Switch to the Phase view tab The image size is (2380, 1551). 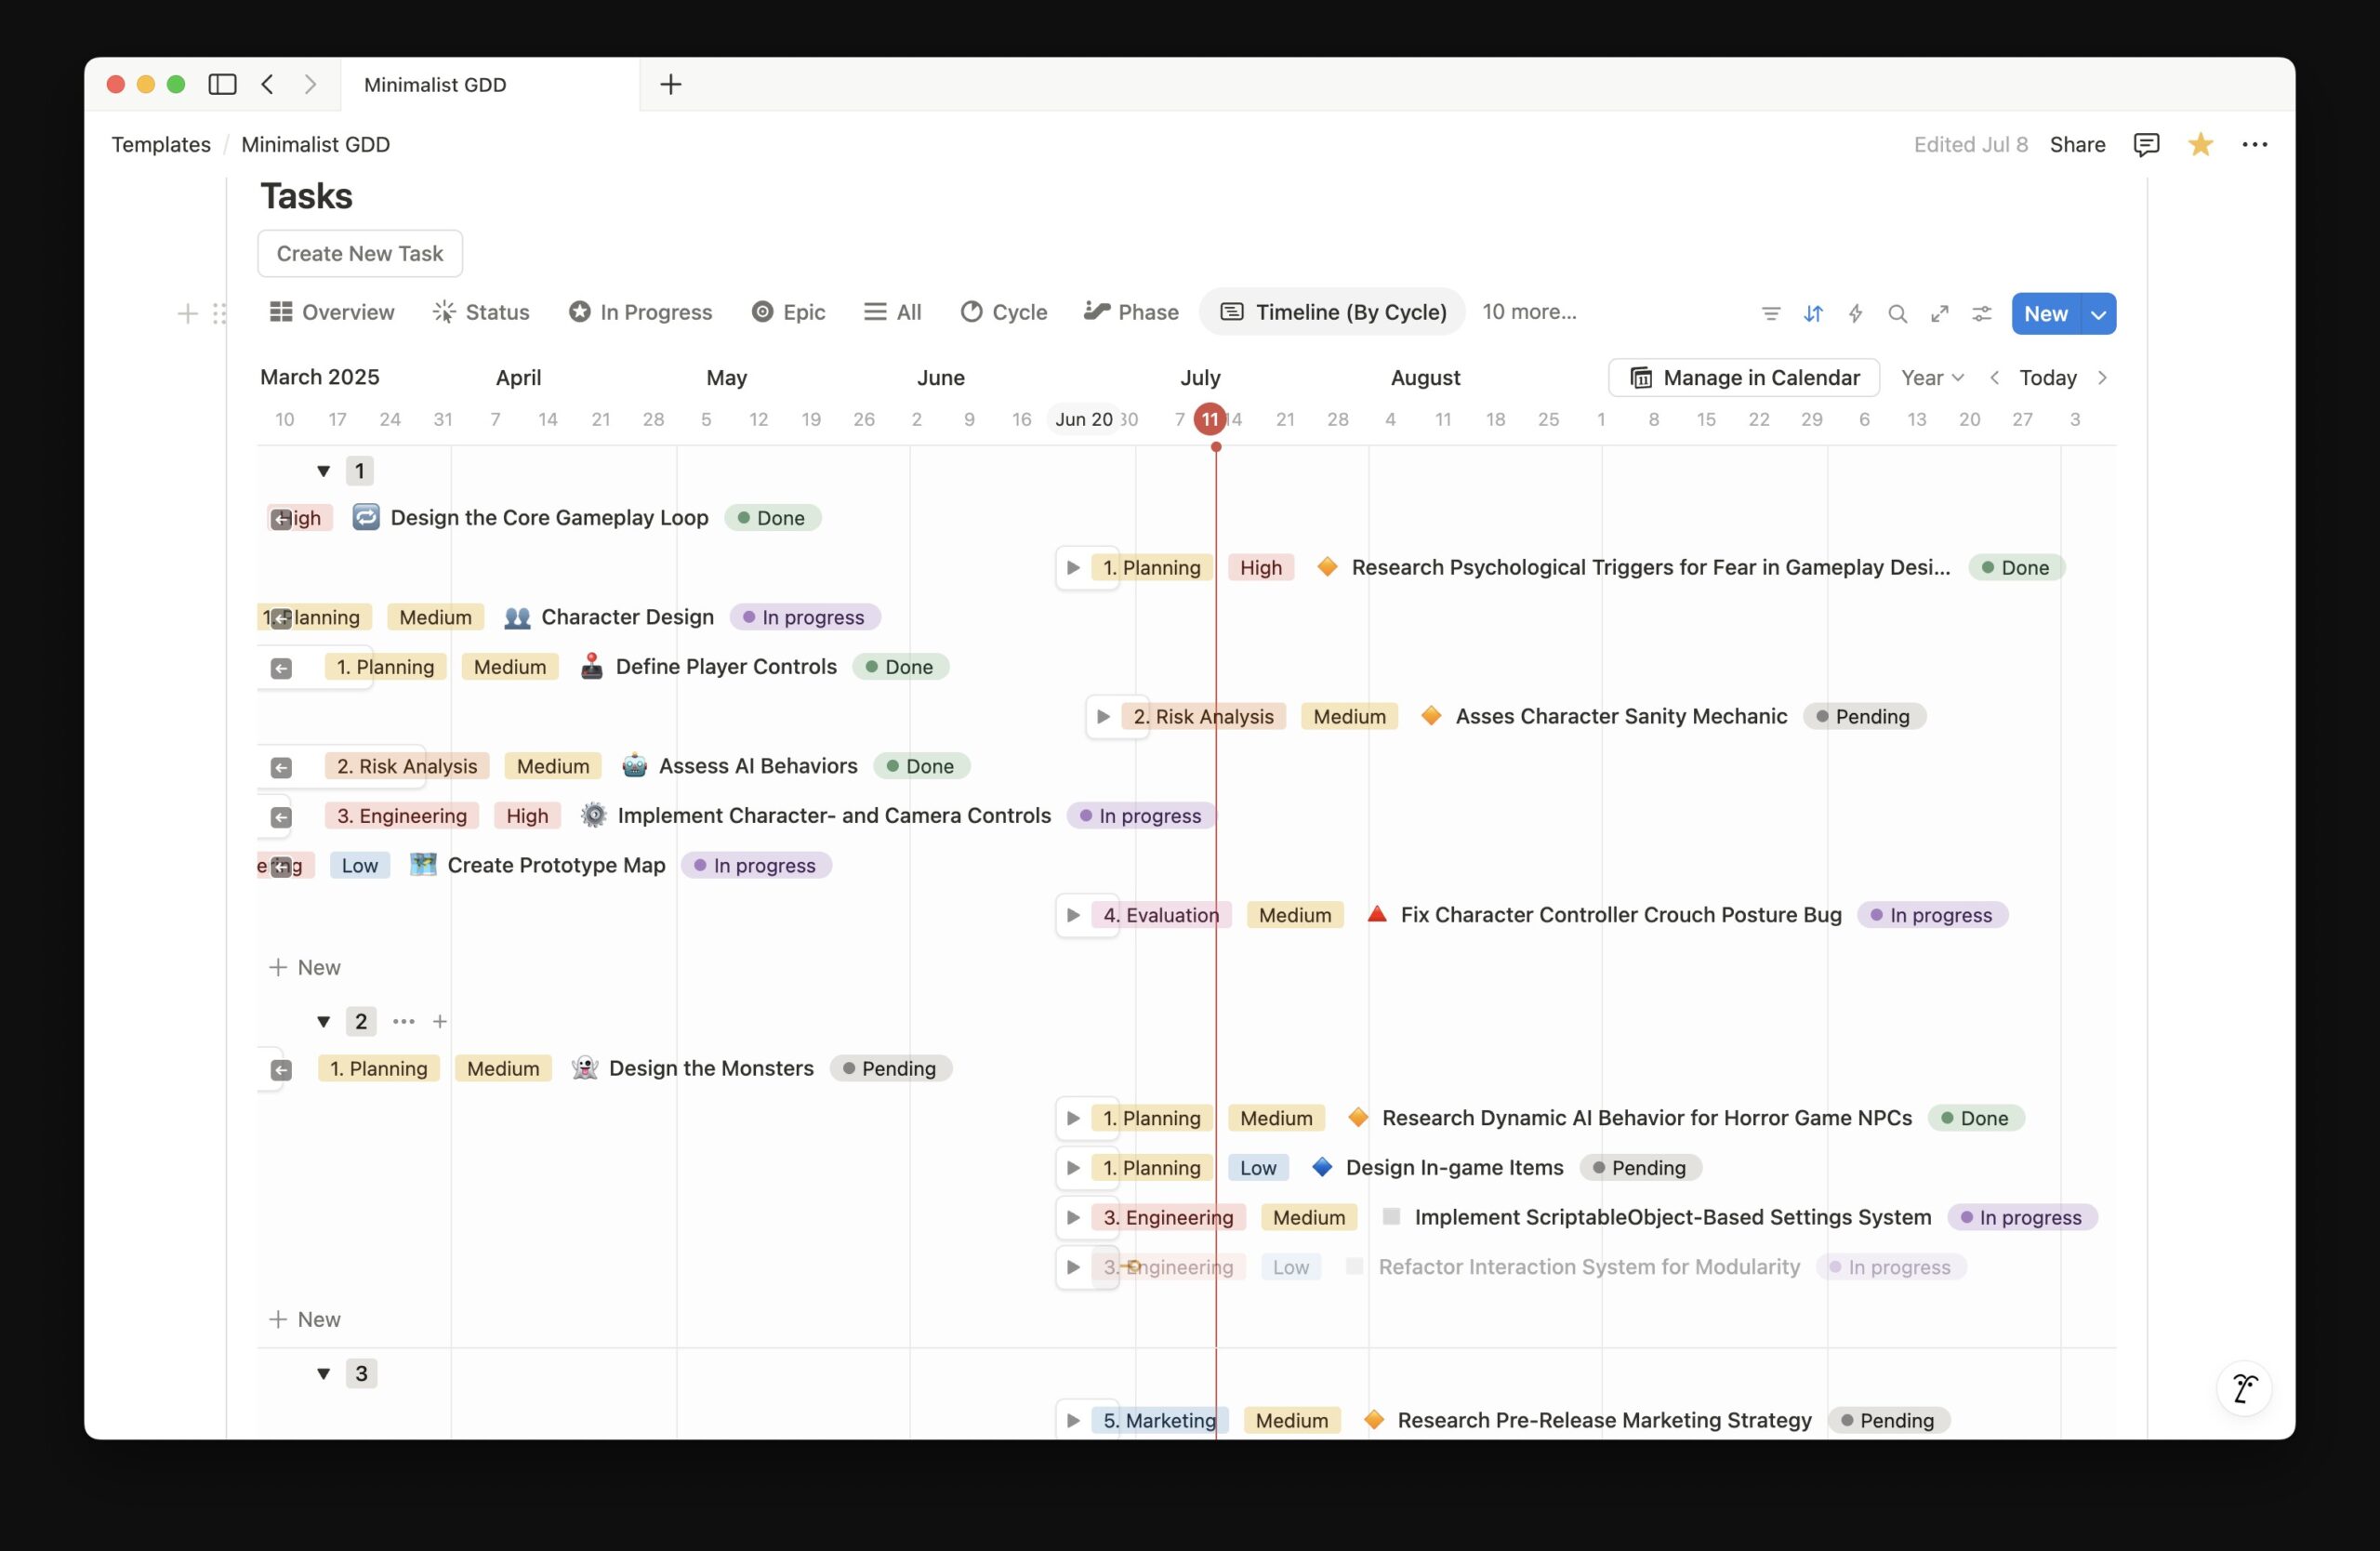(x=1132, y=312)
